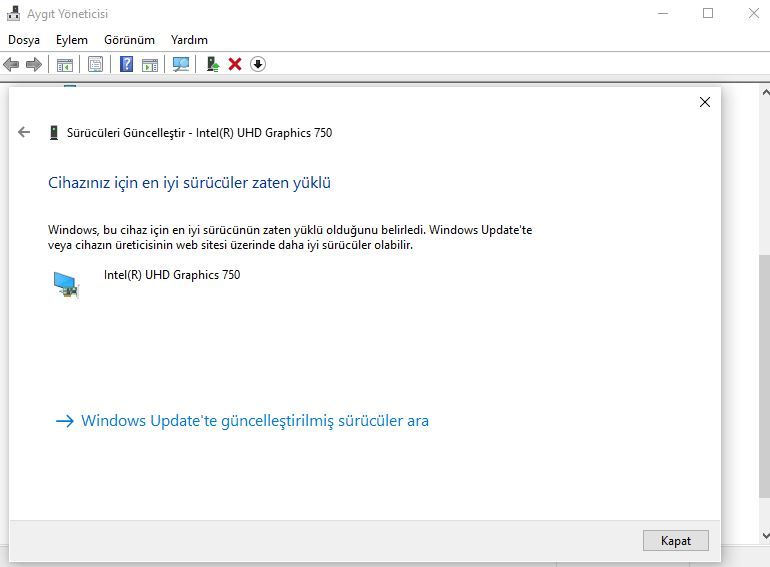Search Windows Update for updated drivers link

pos(242,421)
